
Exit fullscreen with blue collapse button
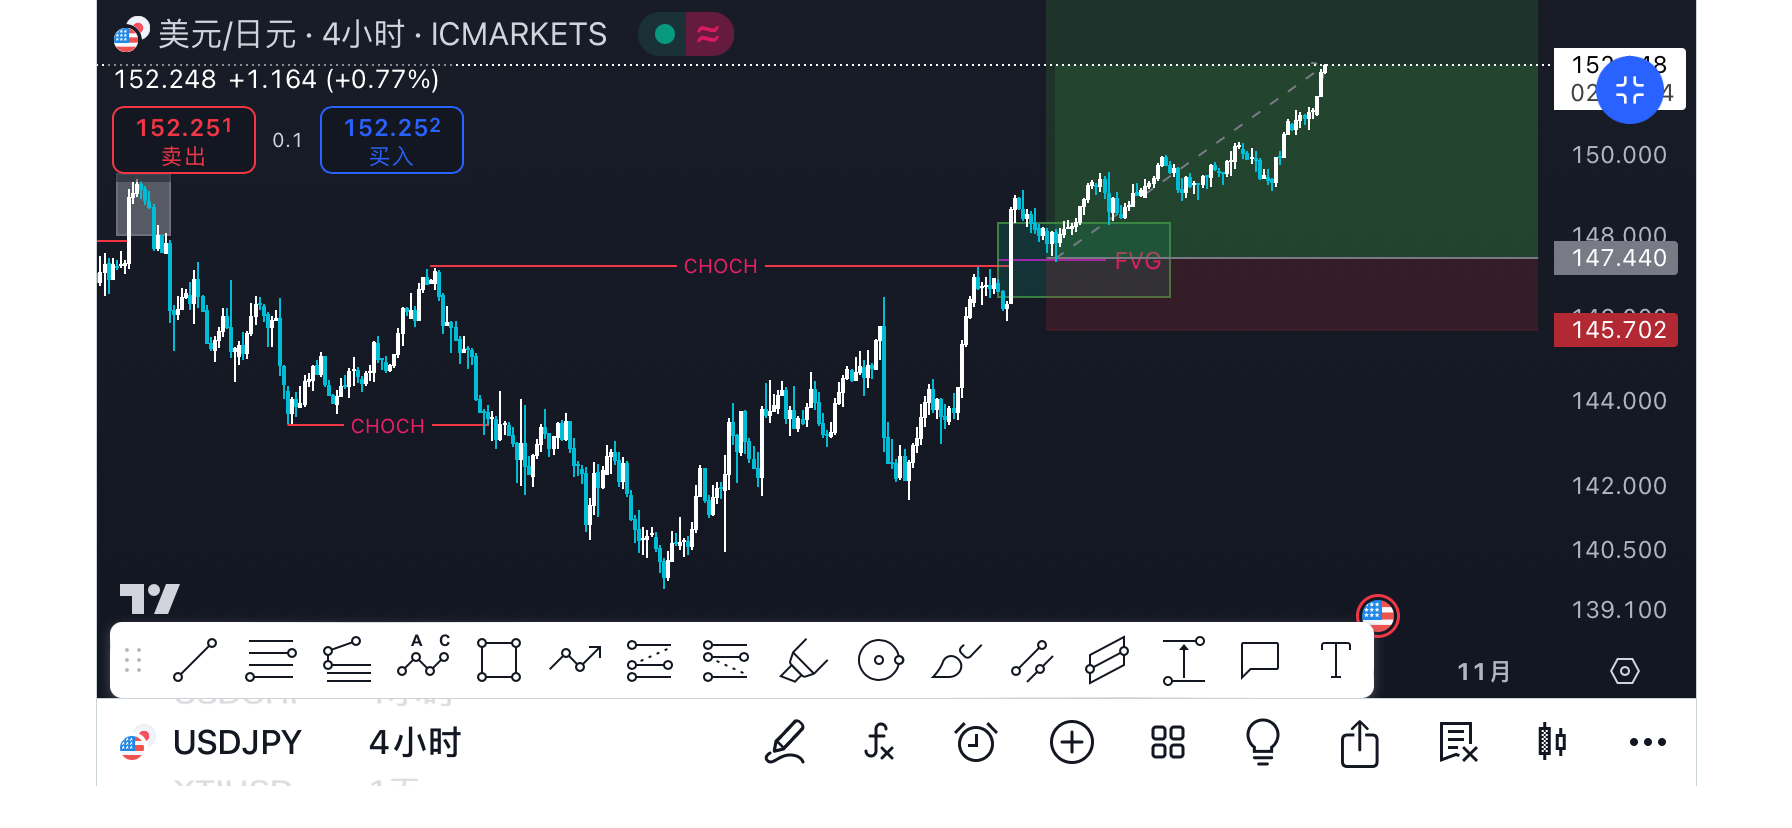[1629, 91]
